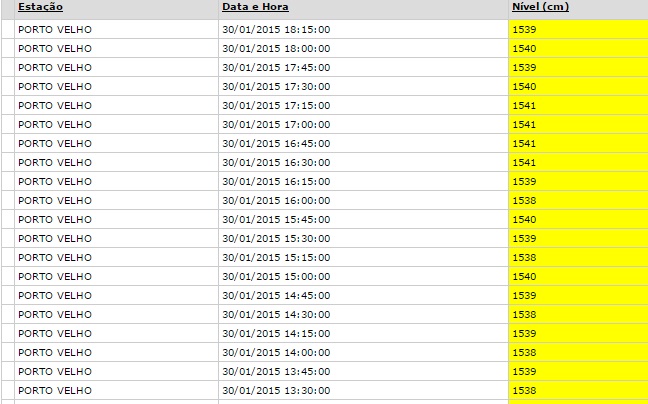The width and height of the screenshot is (648, 404).
Task: Click the 30/01/2015 15:00:00 timestamp
Action: (x=276, y=277)
